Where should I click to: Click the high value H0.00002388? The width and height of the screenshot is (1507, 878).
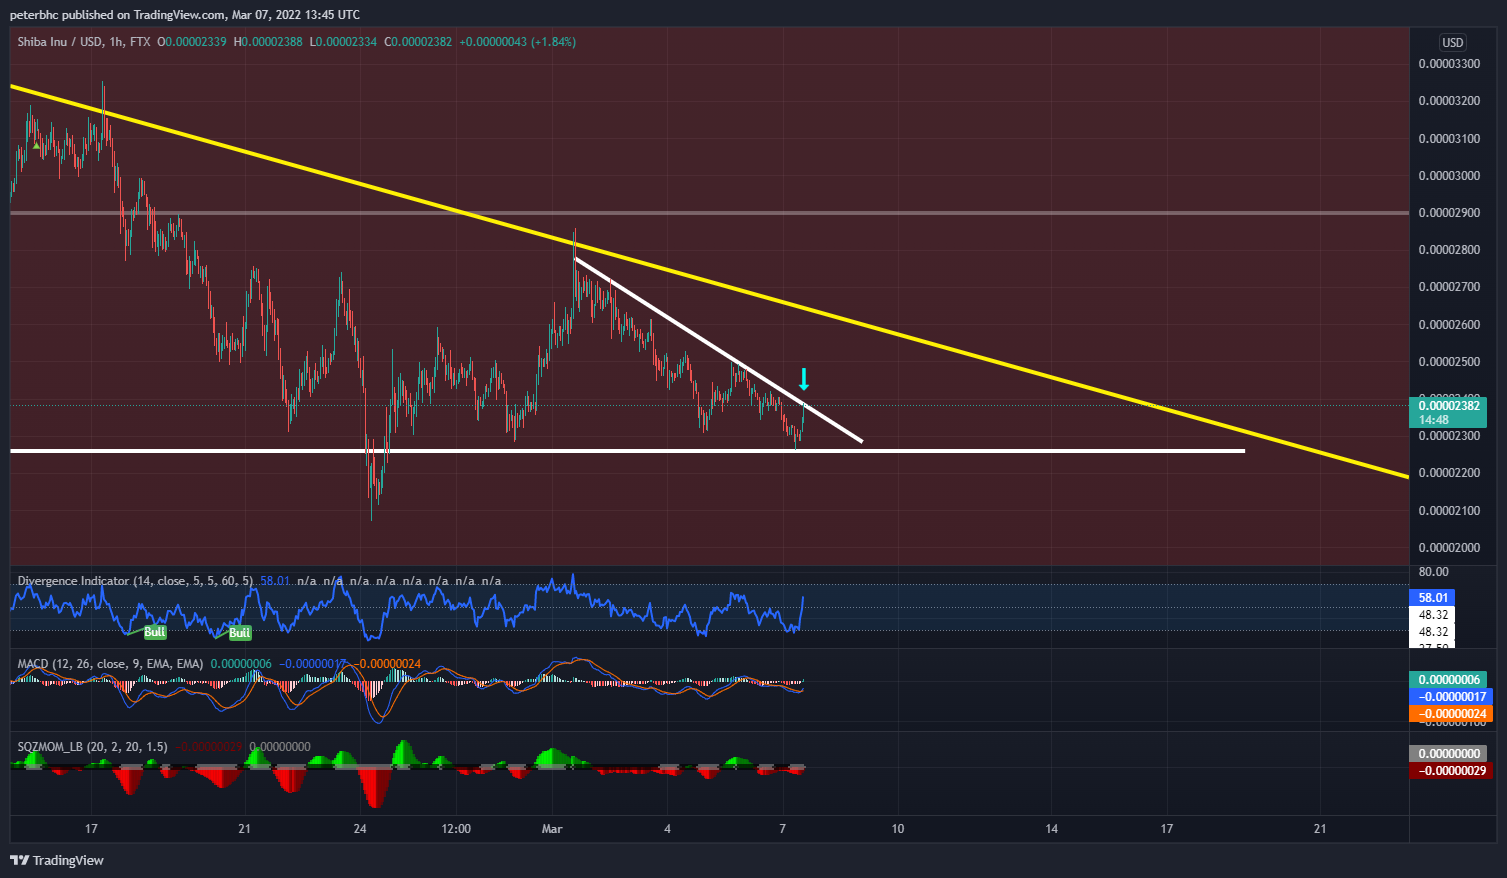pos(268,42)
